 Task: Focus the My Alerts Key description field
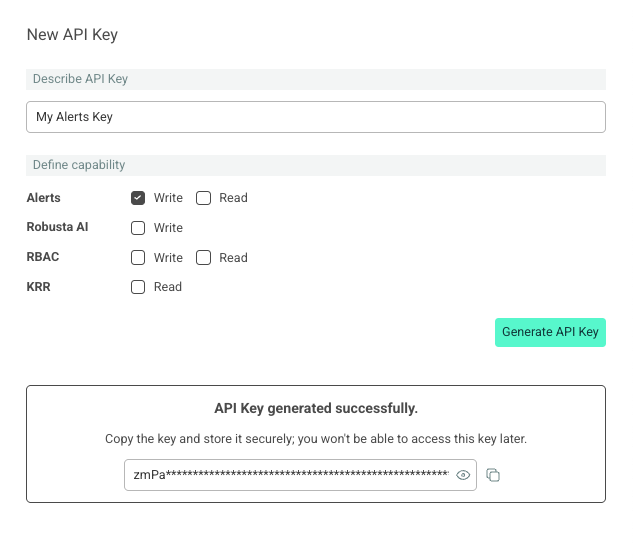(x=316, y=117)
